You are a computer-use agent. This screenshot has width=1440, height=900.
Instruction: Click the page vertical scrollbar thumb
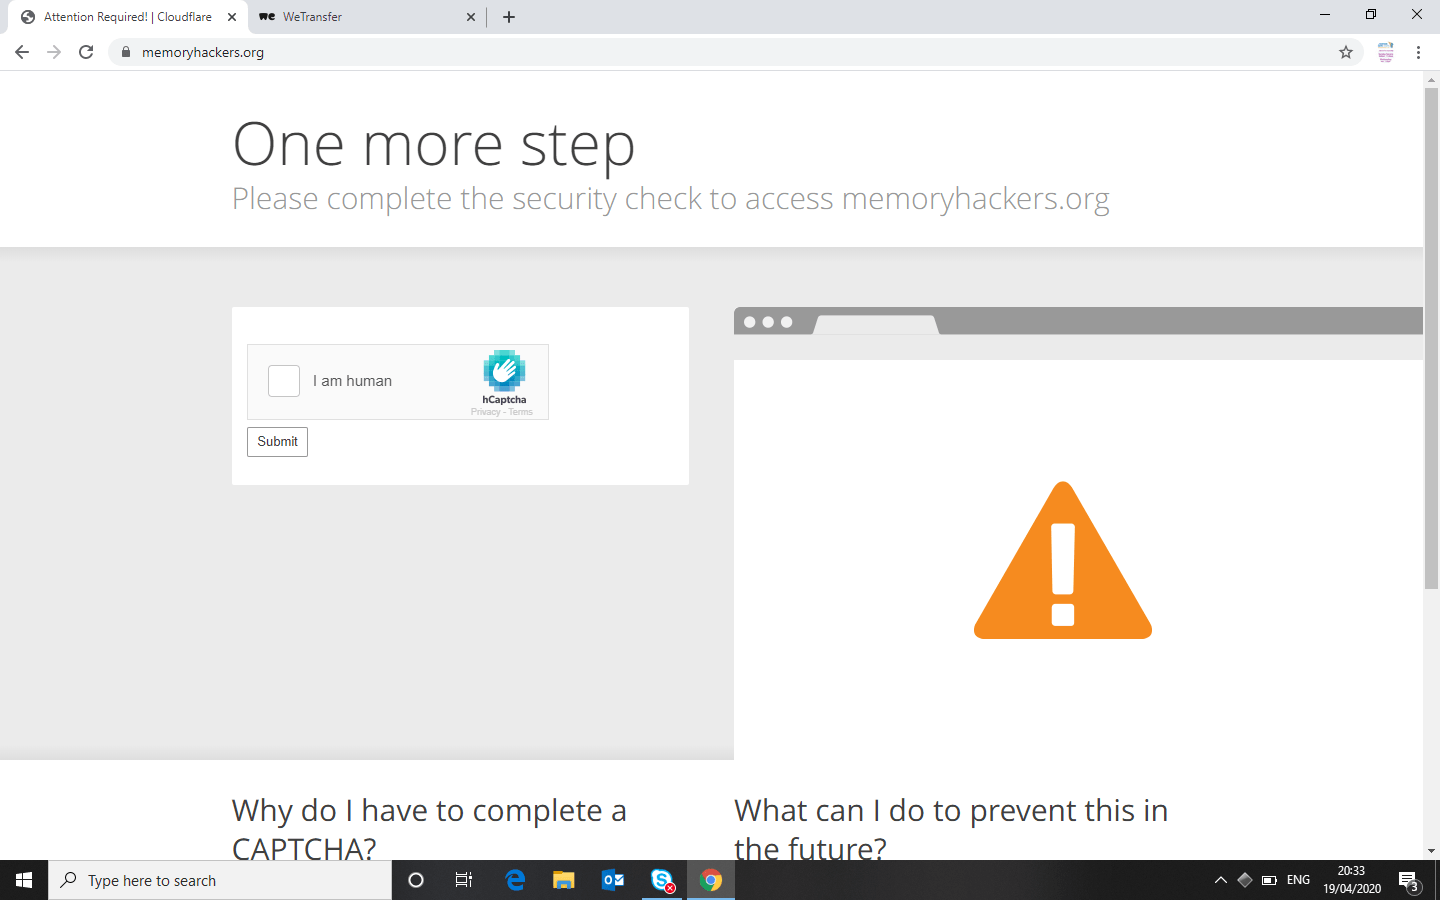pos(1431,338)
